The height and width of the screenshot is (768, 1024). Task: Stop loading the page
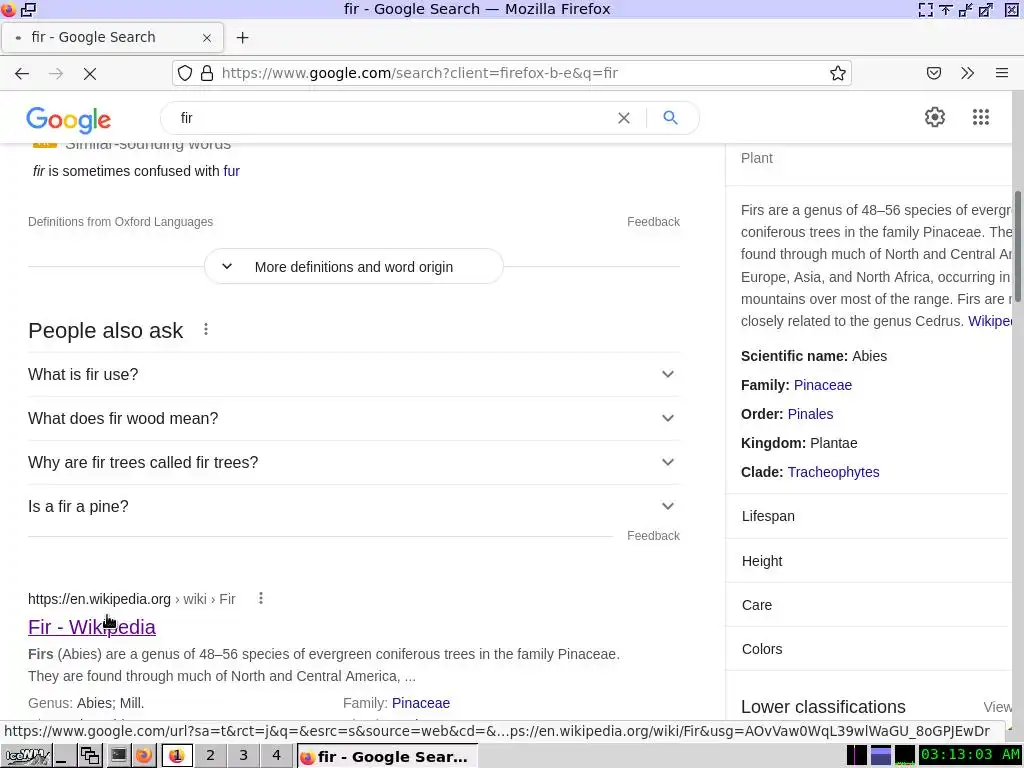click(90, 73)
